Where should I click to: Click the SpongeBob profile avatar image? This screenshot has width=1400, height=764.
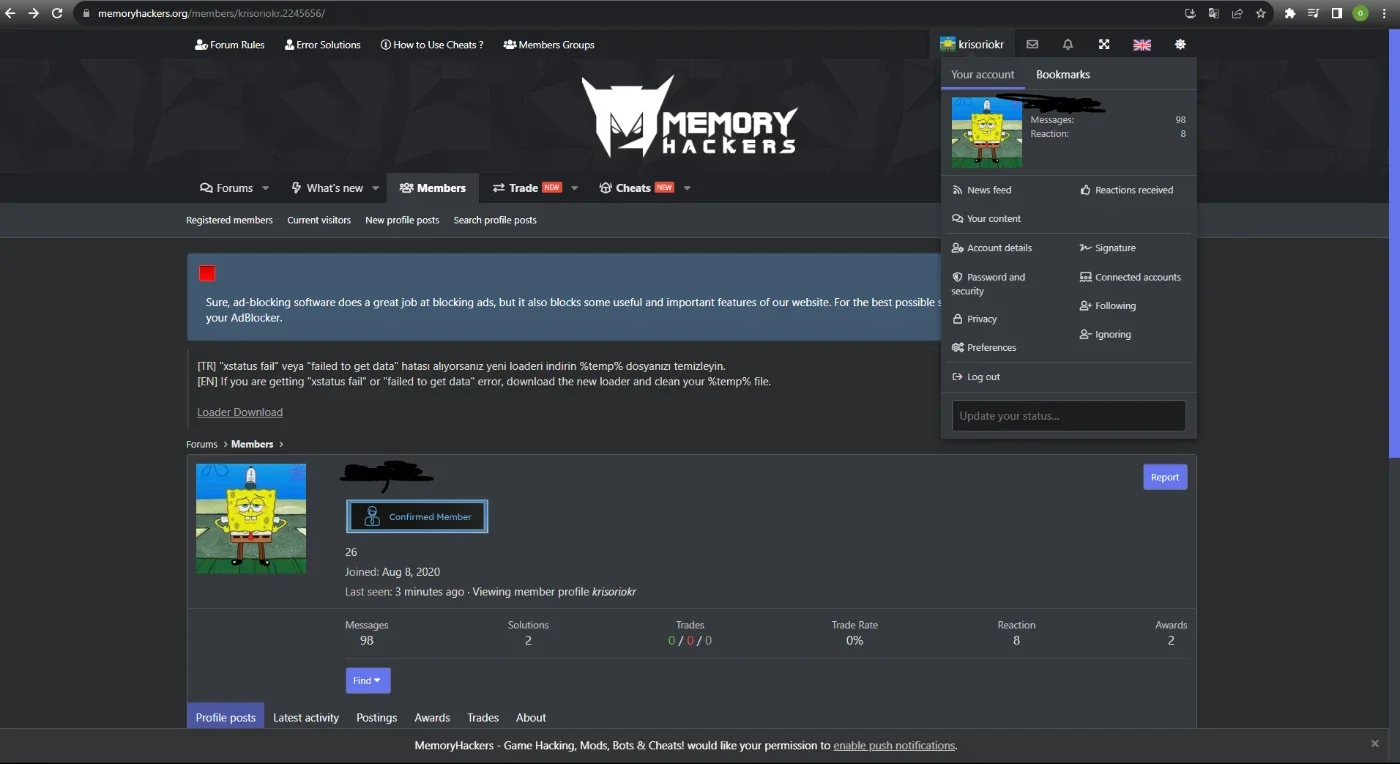tap(251, 518)
